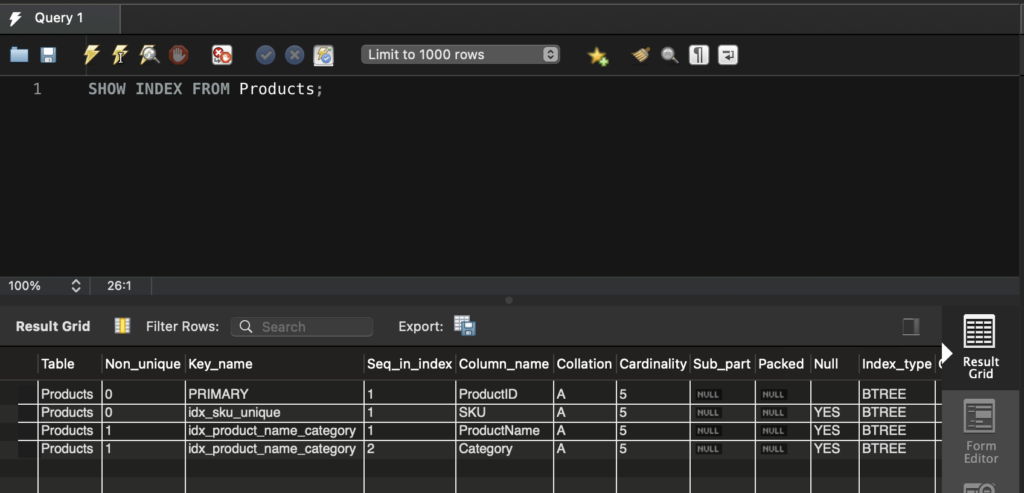Save the script with floppy disk icon
The width and height of the screenshot is (1024, 493).
point(48,55)
